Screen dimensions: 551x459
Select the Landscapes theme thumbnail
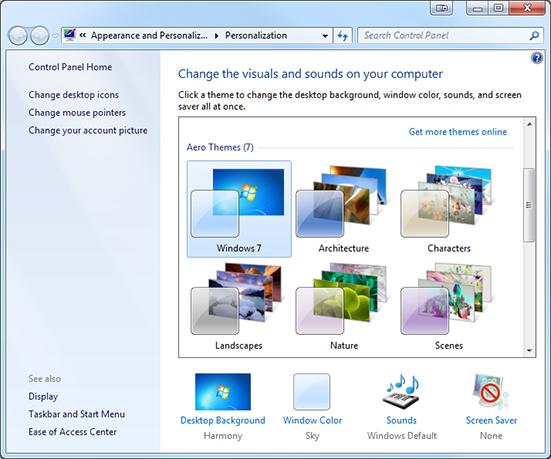tap(239, 306)
